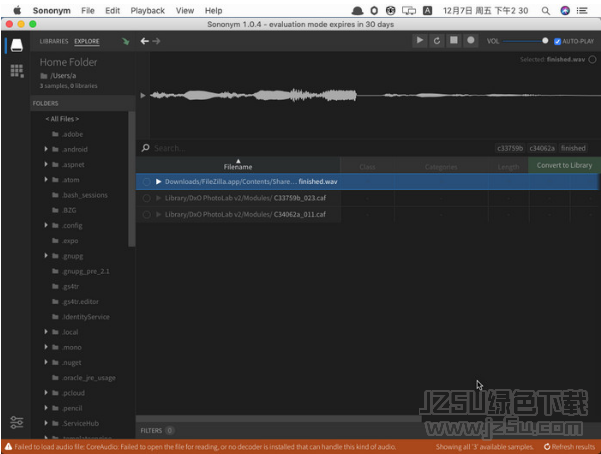Expand the .nuget folder

click(46, 362)
